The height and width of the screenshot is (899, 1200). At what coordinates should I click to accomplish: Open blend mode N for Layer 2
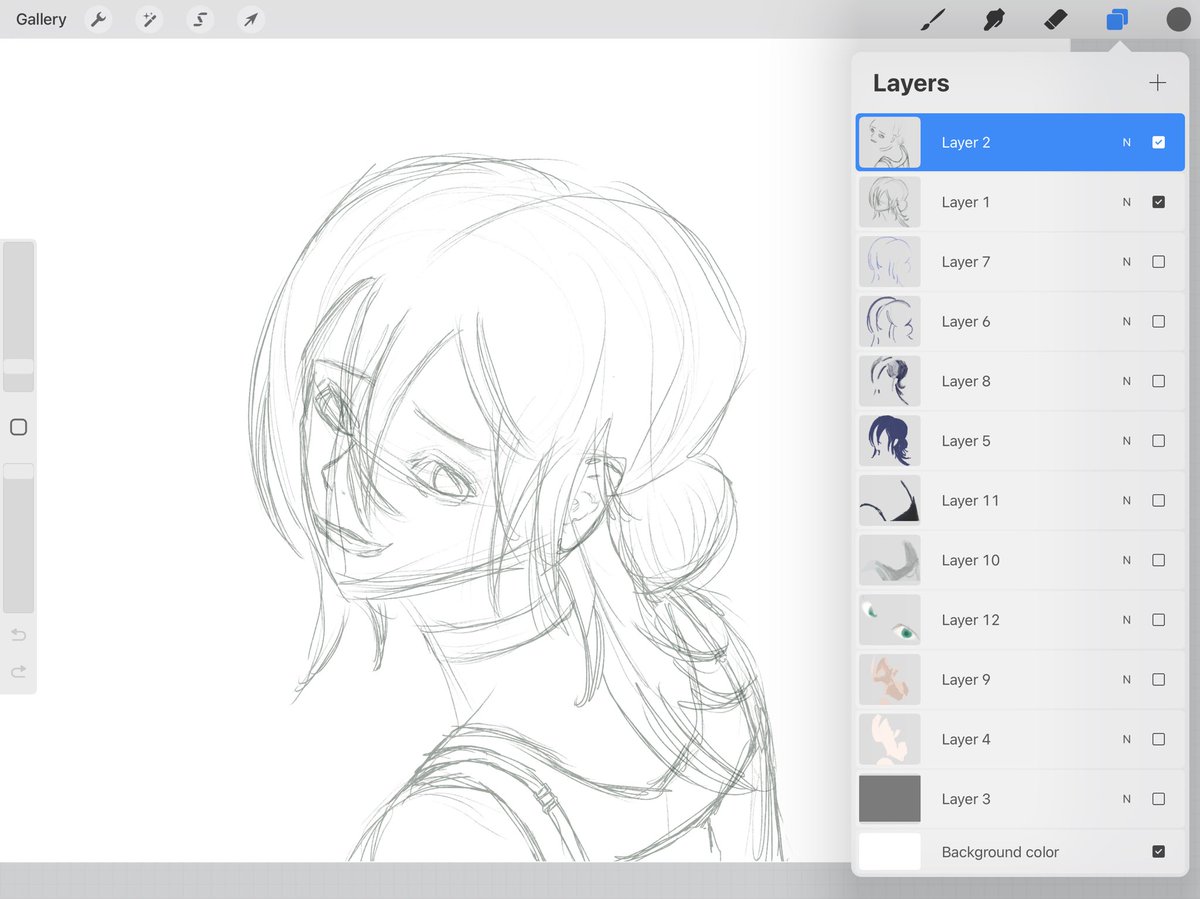coord(1127,142)
